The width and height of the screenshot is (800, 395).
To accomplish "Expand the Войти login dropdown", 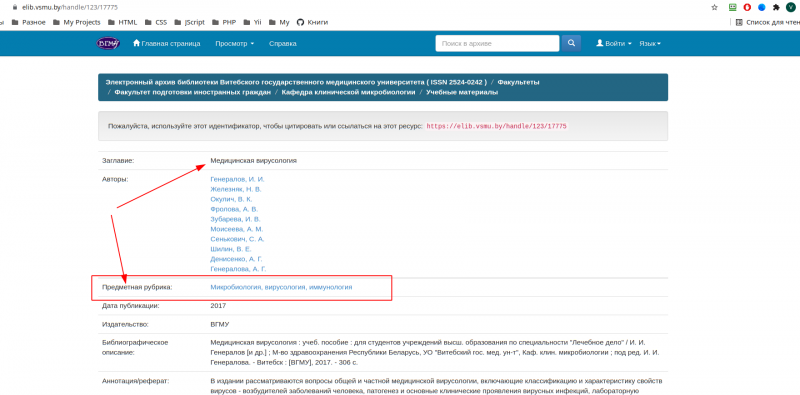I will click(614, 43).
